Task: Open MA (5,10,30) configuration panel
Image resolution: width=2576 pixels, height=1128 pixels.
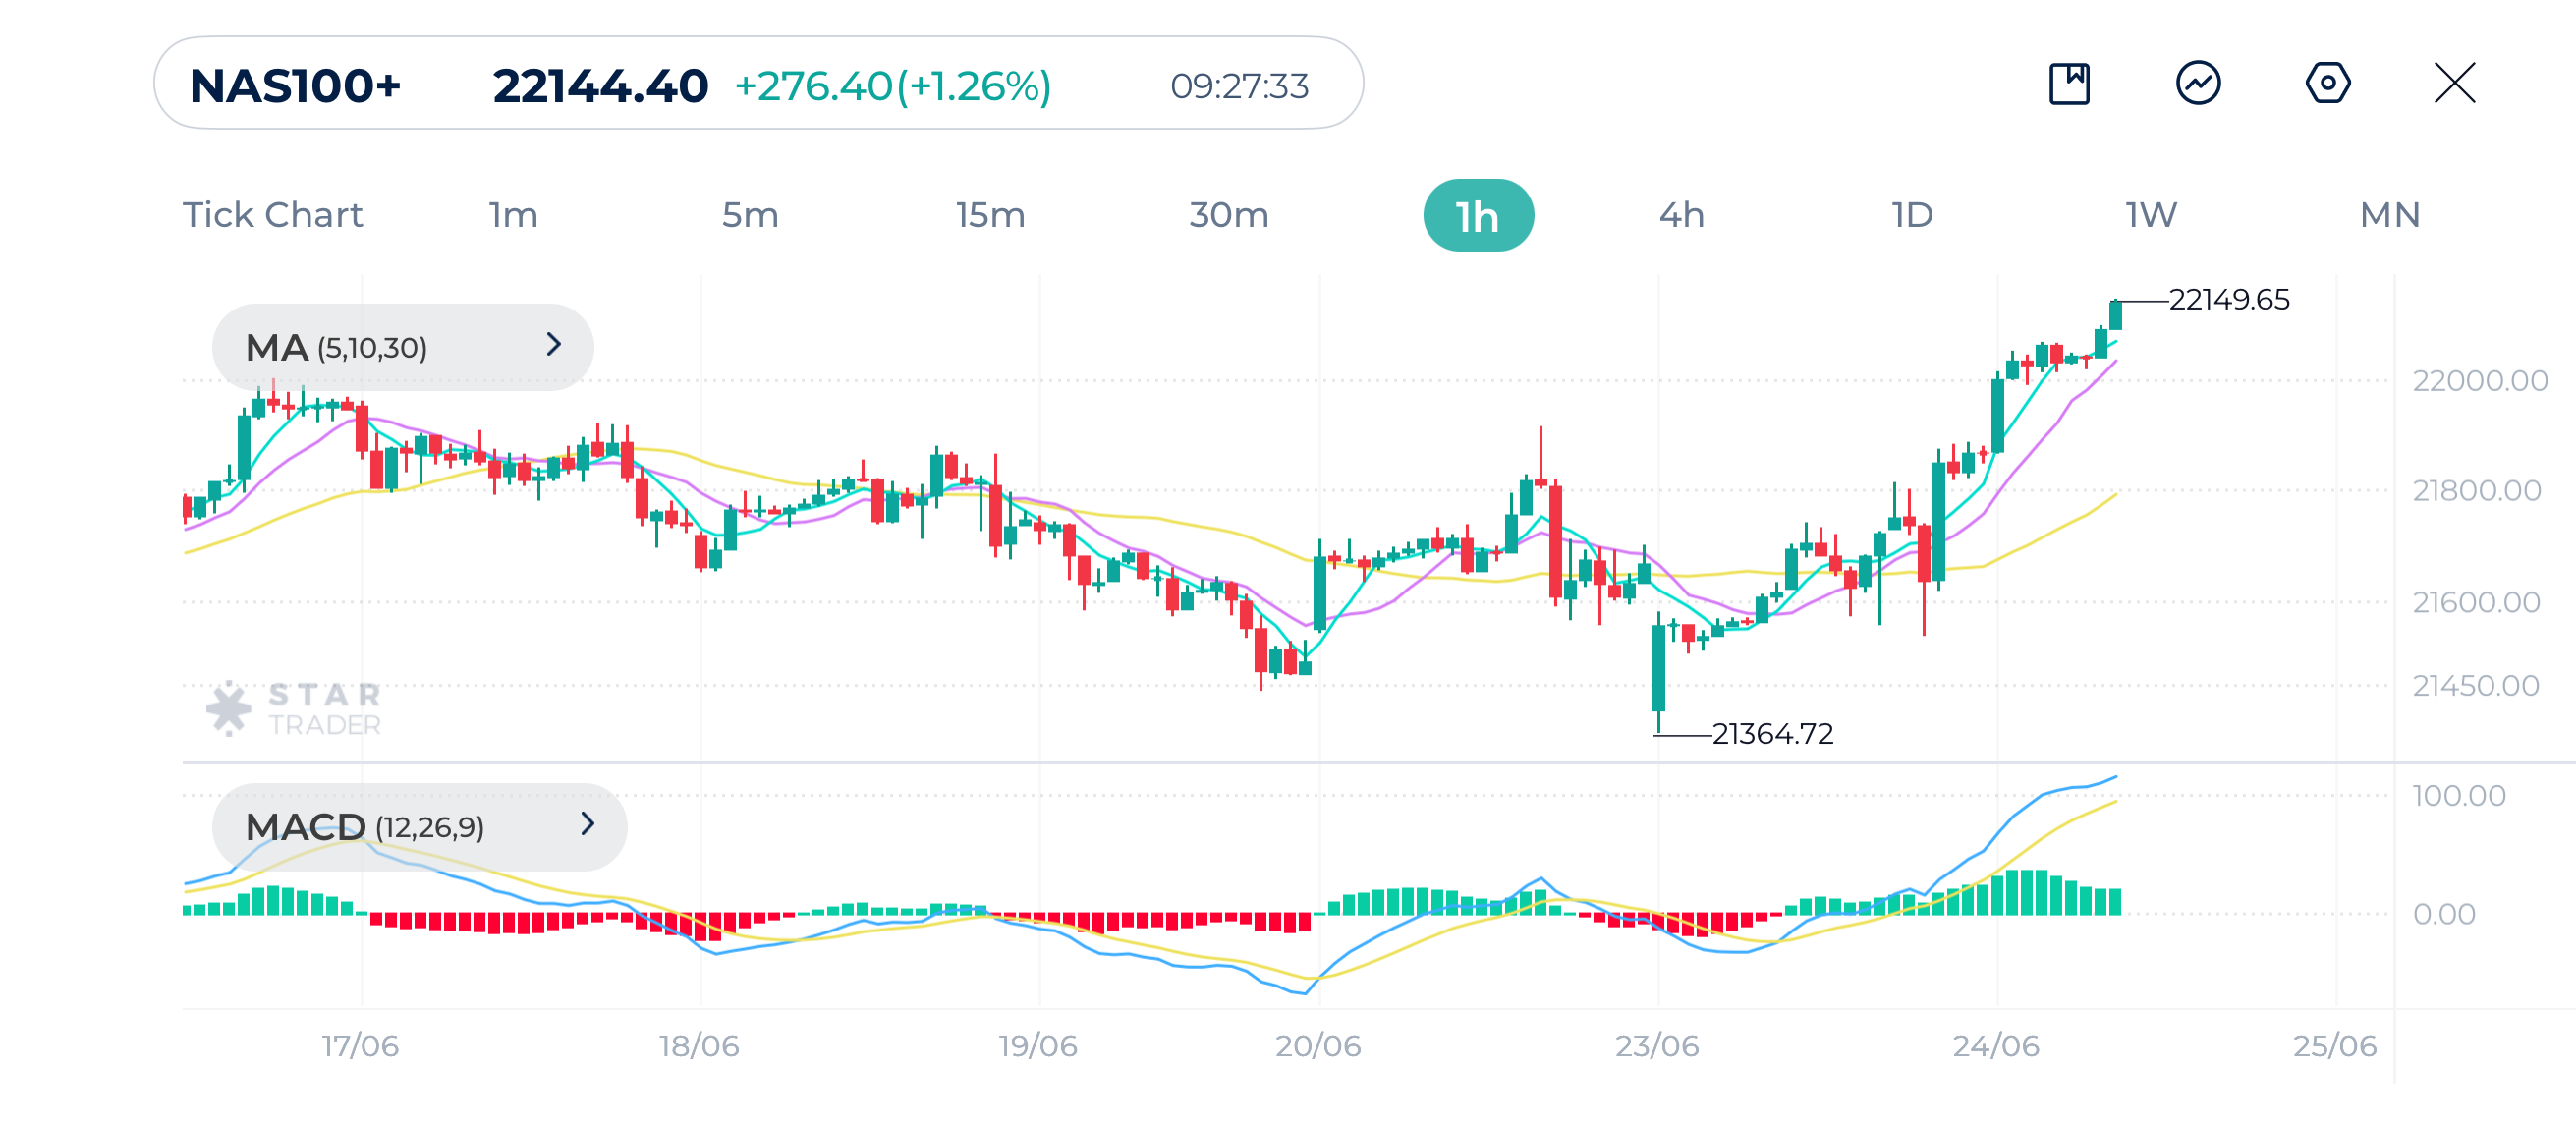Action: (336, 347)
